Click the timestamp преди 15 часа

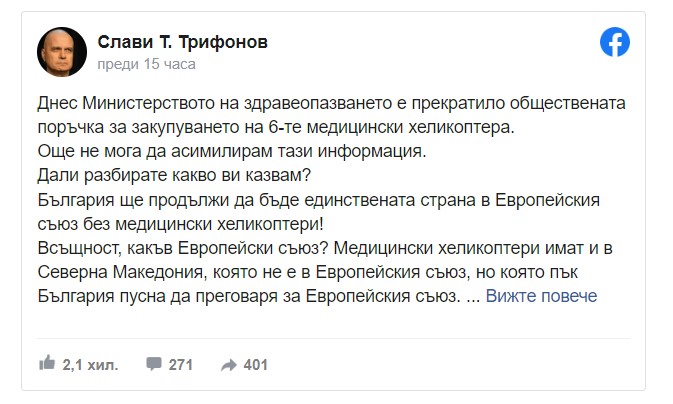click(x=146, y=64)
